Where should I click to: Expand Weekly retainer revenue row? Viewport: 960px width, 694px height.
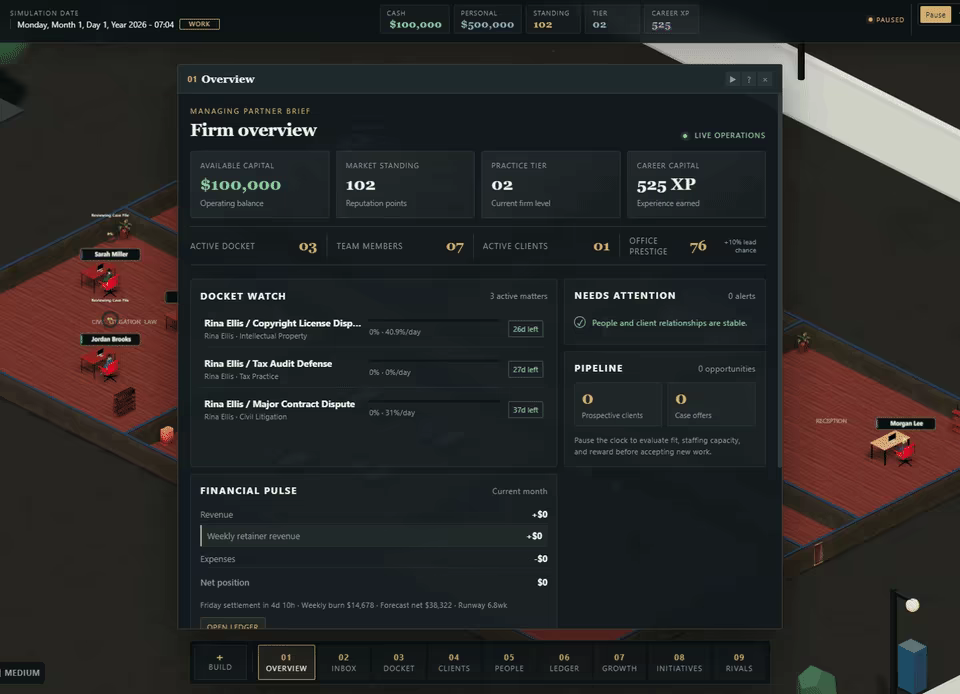point(373,536)
